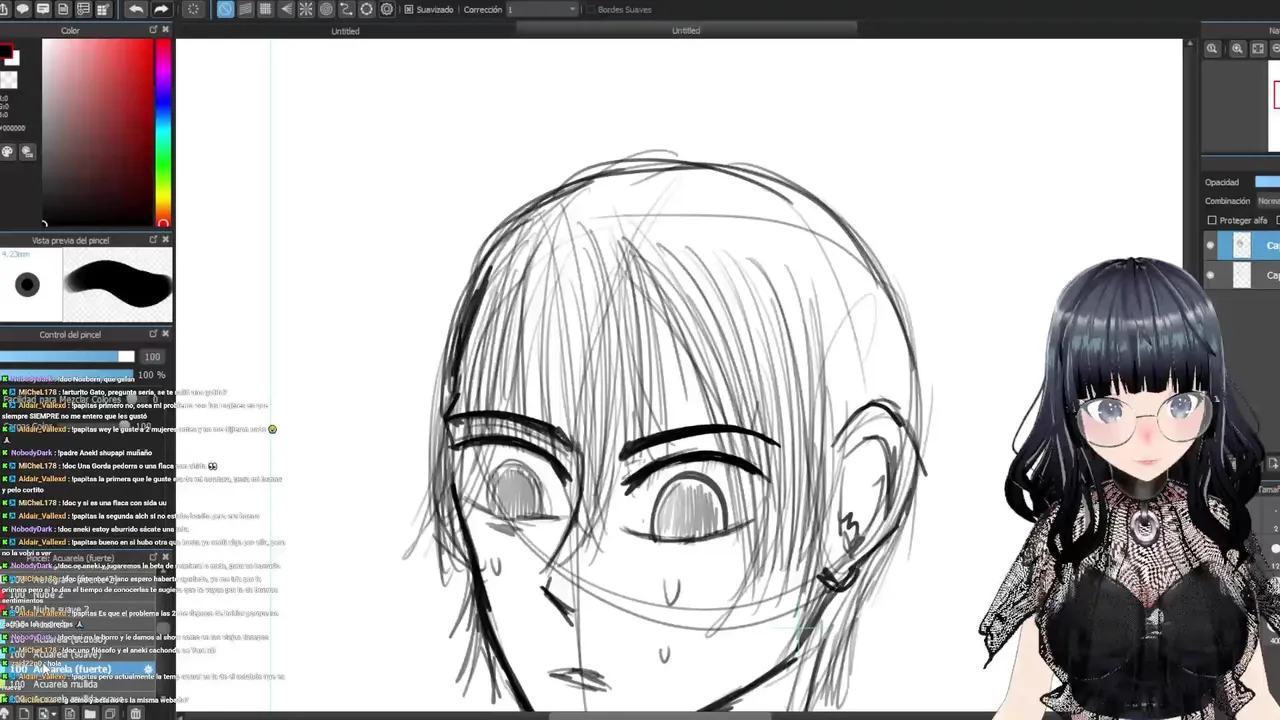1280x720 pixels.
Task: Click the palette icon under color picker
Action: tap(8, 152)
